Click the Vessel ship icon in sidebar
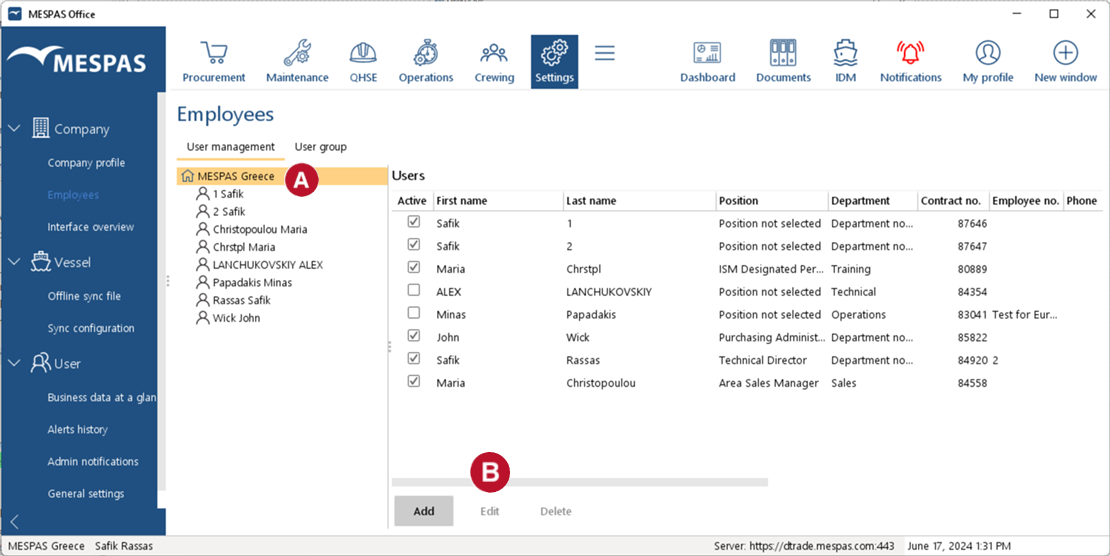 click(x=40, y=261)
